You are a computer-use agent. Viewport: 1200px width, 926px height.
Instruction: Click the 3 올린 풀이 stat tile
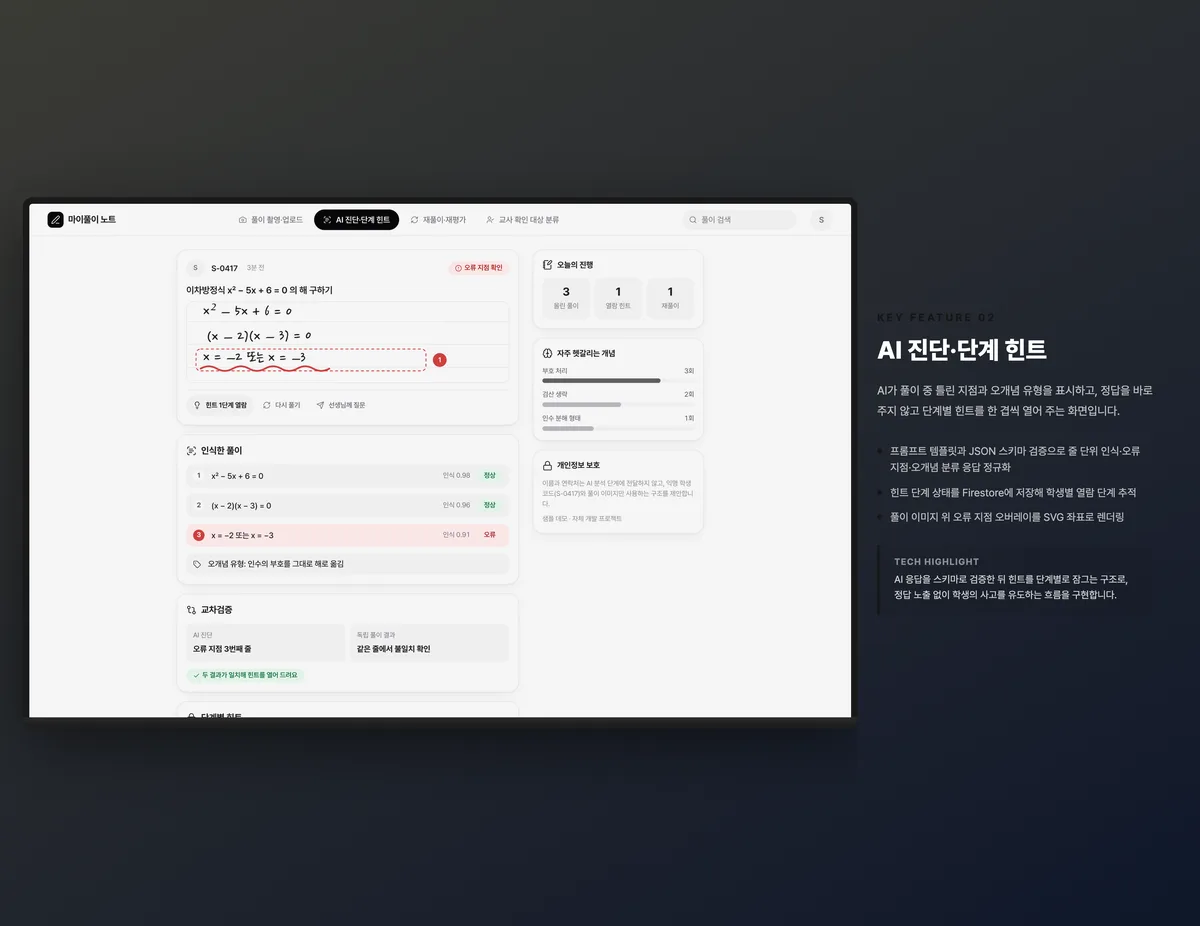tap(566, 298)
